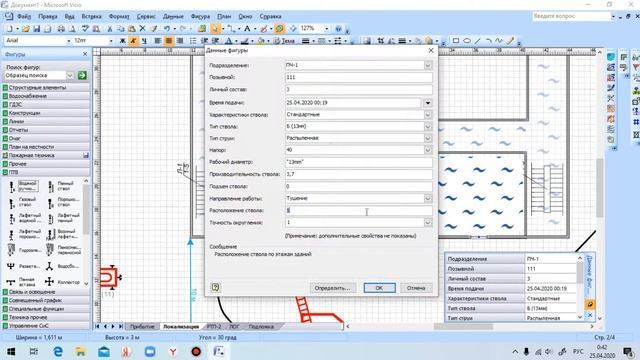Viewport: 640px width, 360px height.
Task: Undo the last action
Action: click(167, 29)
